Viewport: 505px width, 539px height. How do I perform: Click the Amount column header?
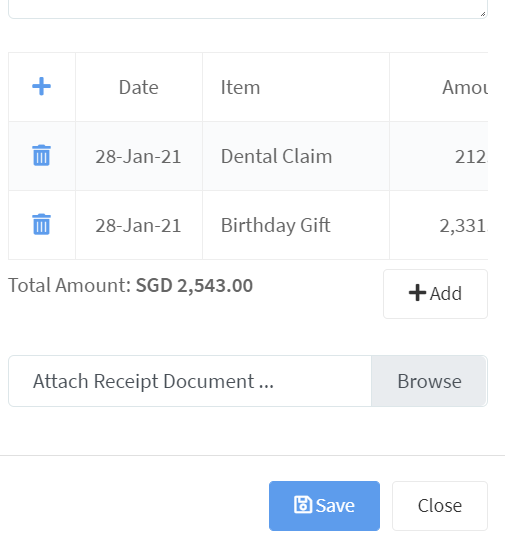(x=439, y=87)
